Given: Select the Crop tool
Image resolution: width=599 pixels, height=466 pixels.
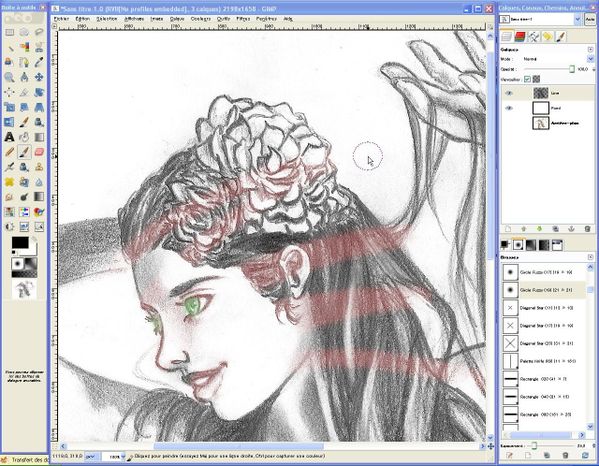Looking at the screenshot, I should [24, 92].
